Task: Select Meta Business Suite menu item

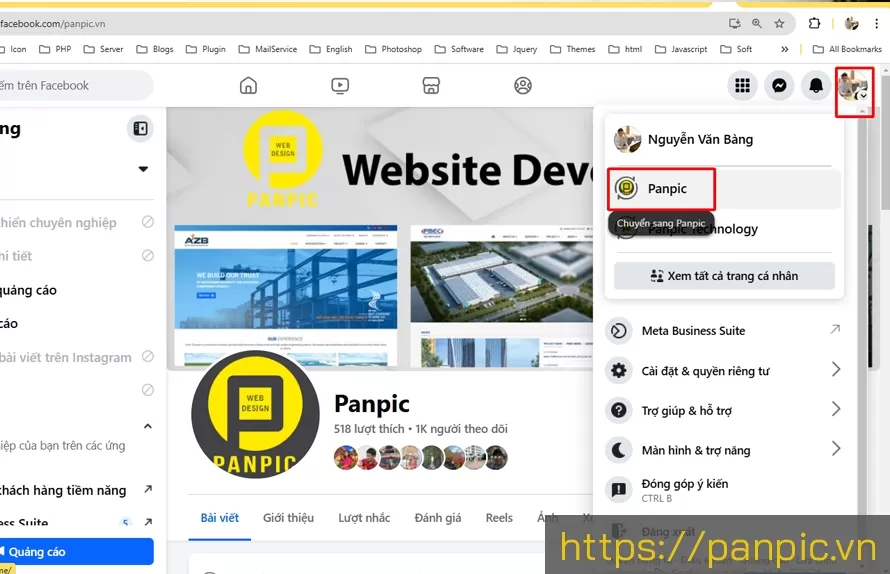Action: point(724,331)
